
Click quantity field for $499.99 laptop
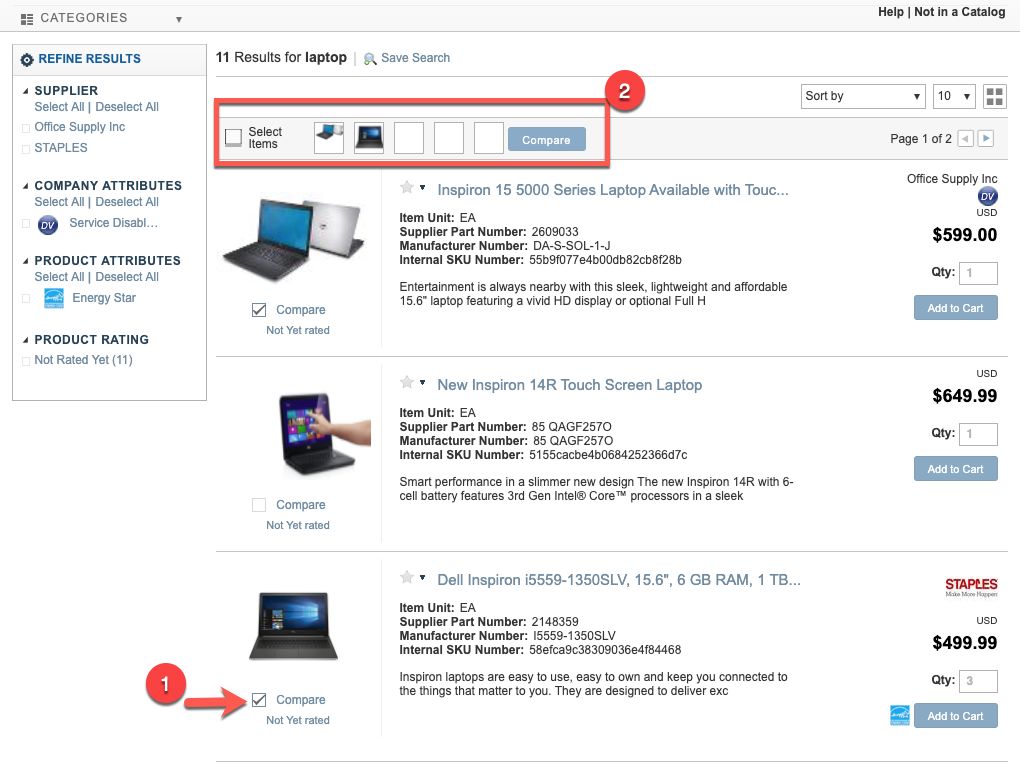coord(978,681)
